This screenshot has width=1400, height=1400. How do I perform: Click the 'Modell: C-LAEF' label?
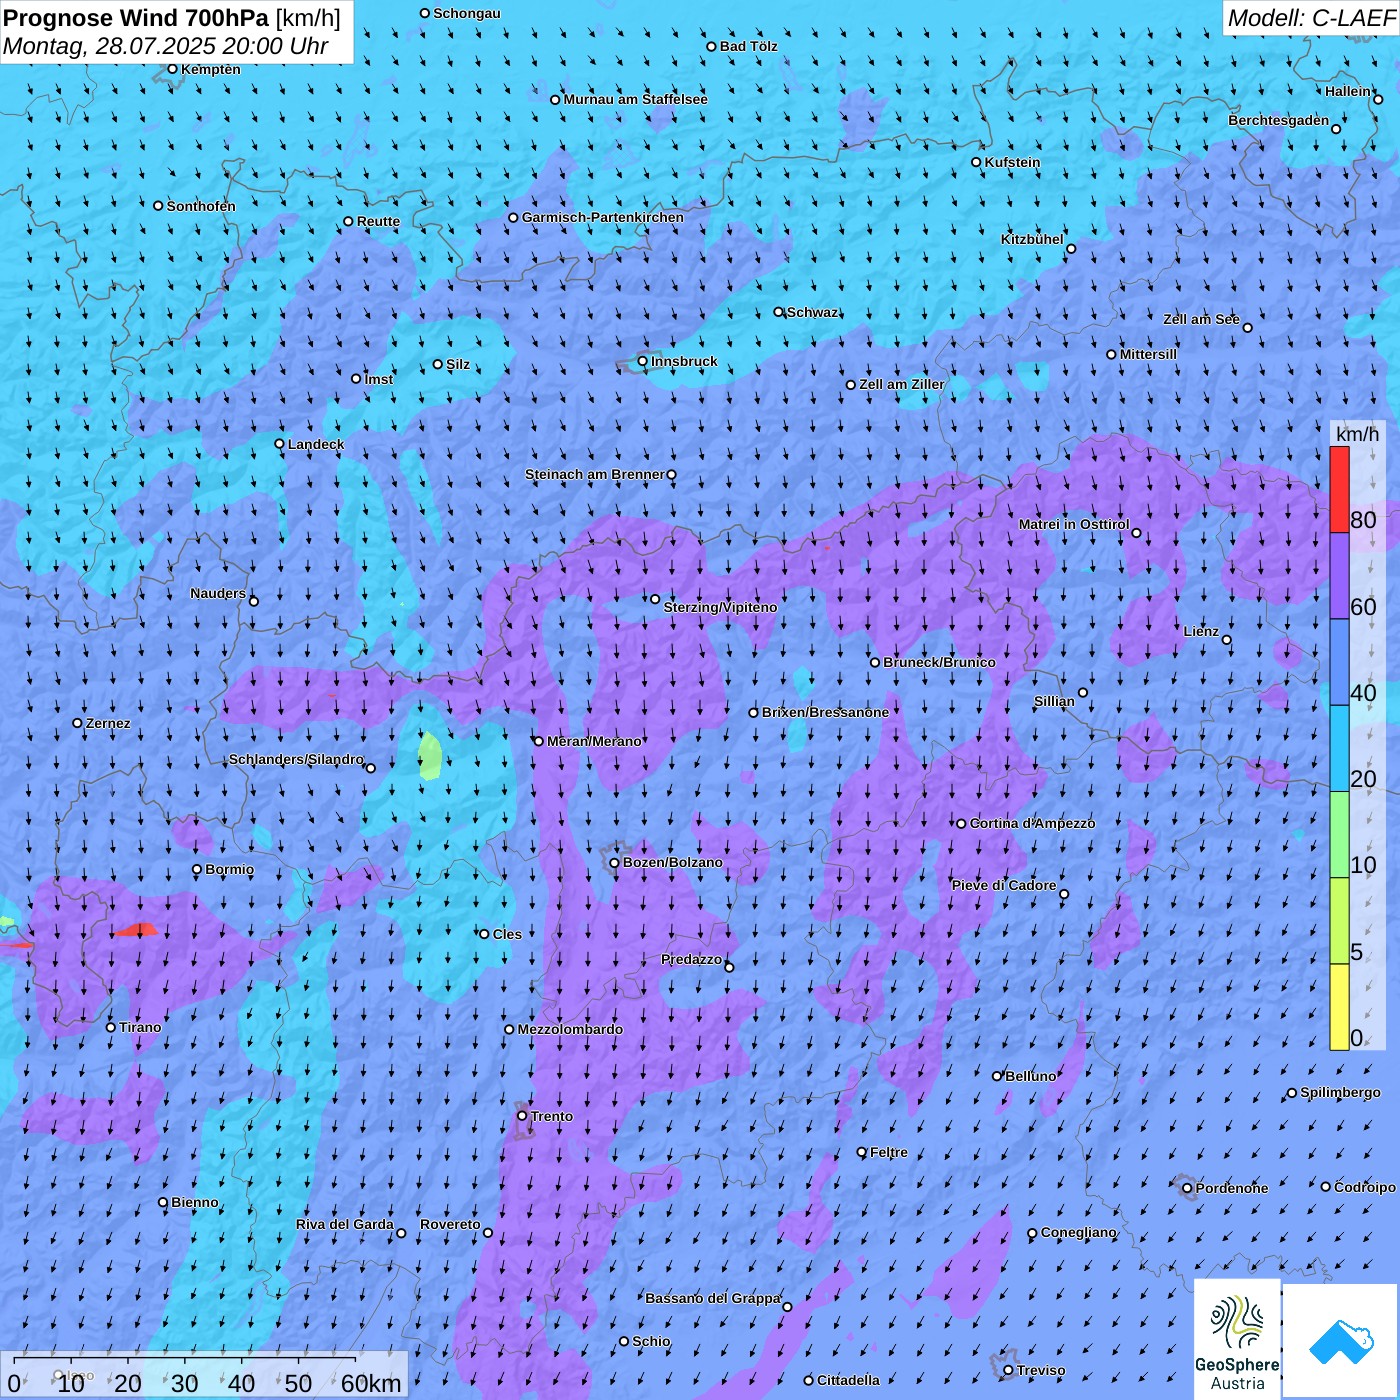point(1311,18)
